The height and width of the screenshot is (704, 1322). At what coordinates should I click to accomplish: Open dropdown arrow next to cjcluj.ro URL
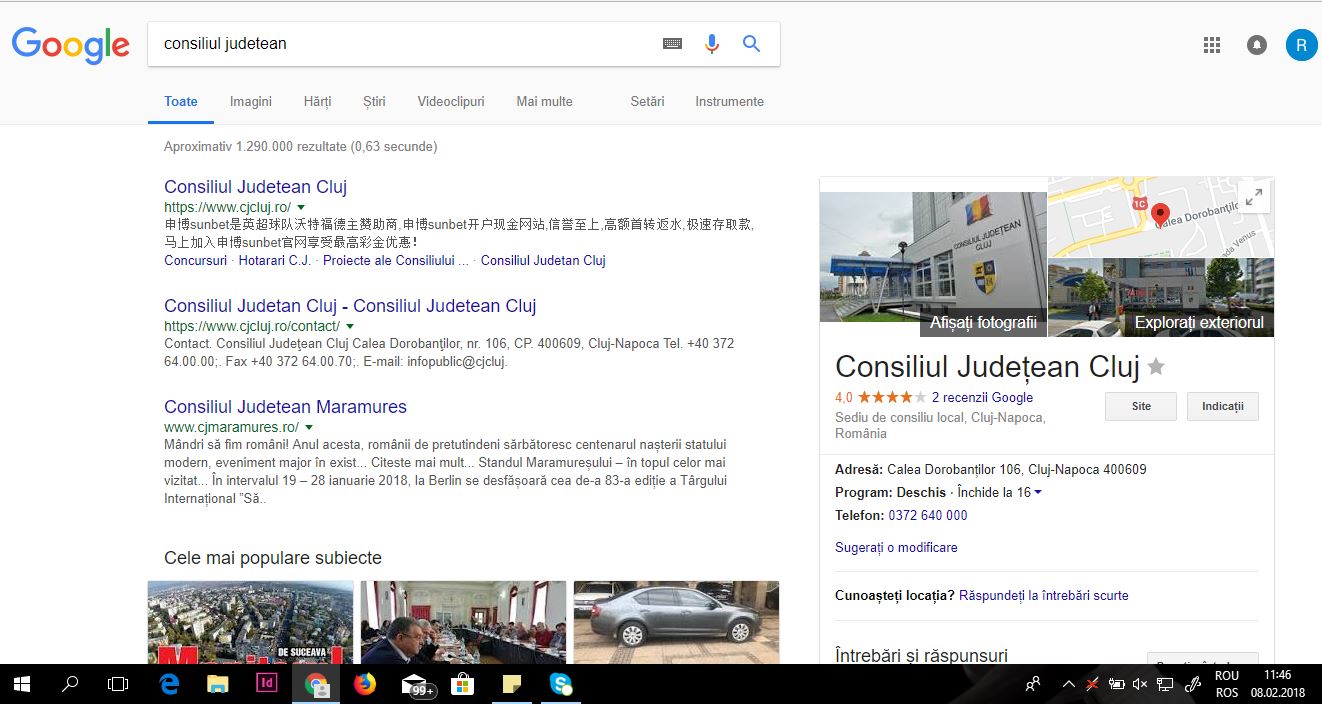[302, 207]
